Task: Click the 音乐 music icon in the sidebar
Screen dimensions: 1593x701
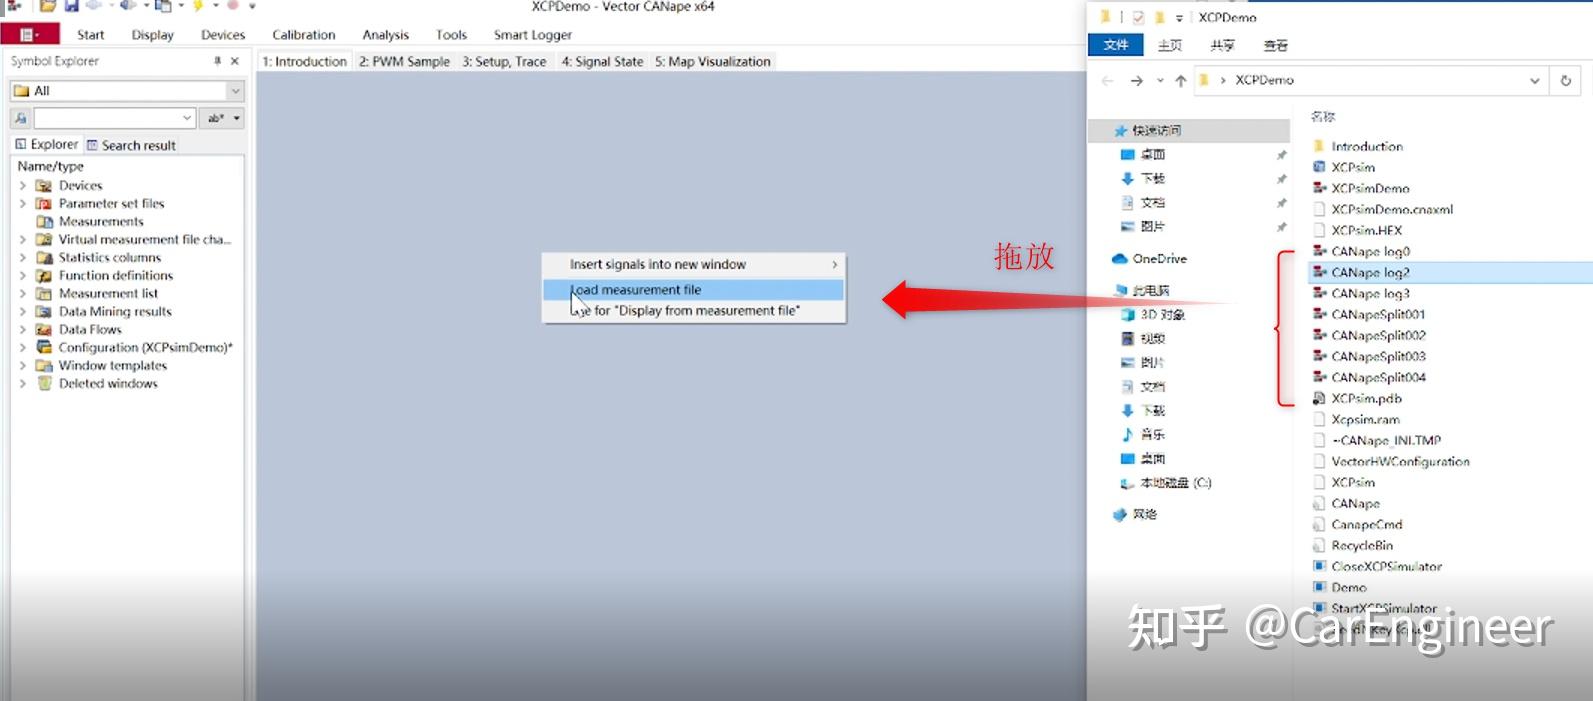Action: (1128, 434)
